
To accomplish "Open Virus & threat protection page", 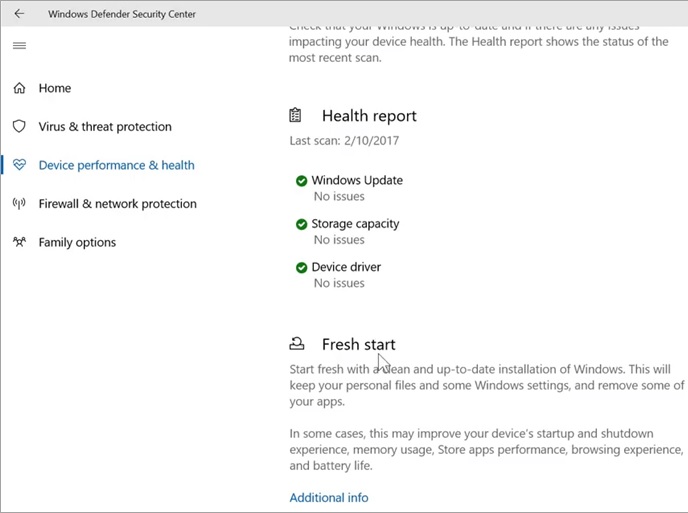I will coord(105,127).
